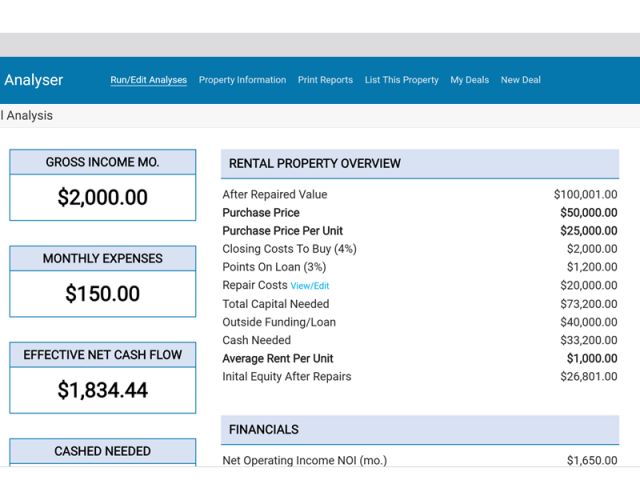Screen dimensions: 640x480
Task: Click the $100,001.00 After Repaired Value amount
Action: (585, 195)
